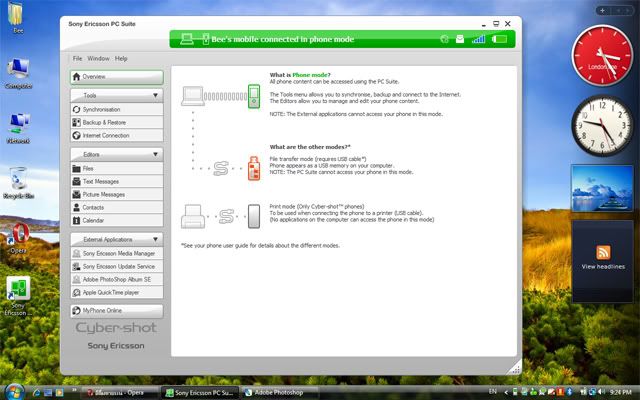Image resolution: width=640 pixels, height=400 pixels.
Task: Select the Network desktop icon
Action: pyautogui.click(x=18, y=129)
